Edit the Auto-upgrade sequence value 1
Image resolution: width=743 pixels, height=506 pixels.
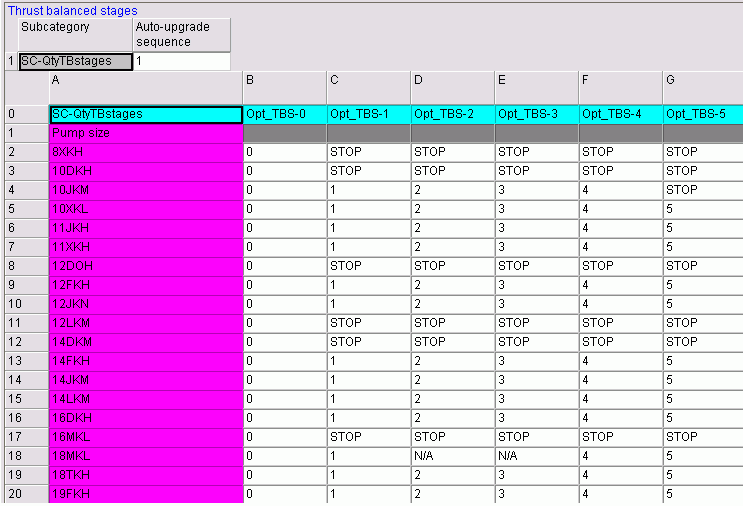click(182, 62)
